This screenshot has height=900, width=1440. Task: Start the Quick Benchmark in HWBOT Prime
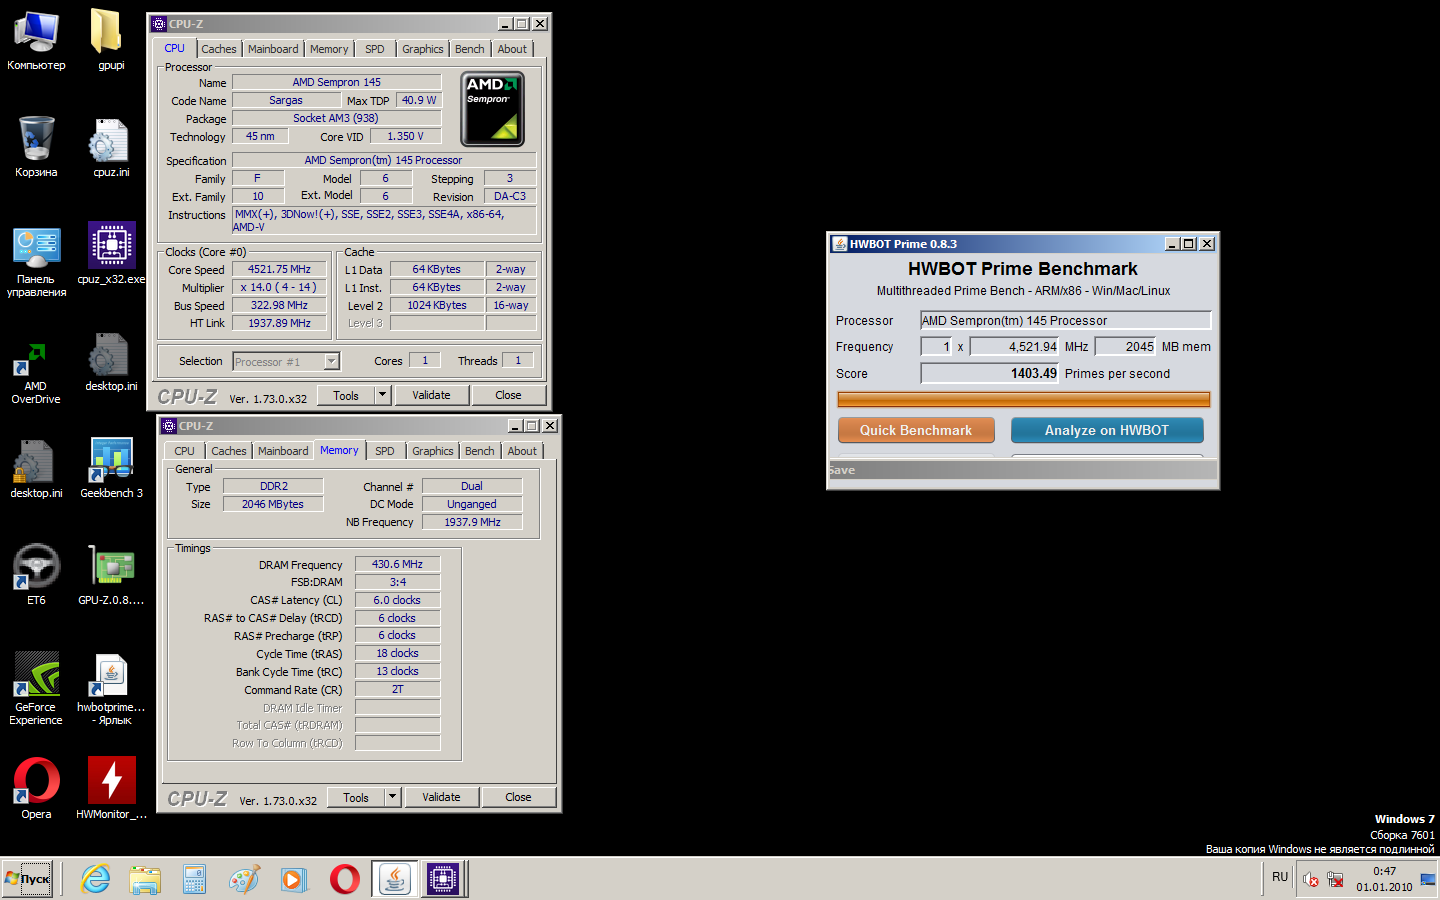tap(916, 430)
